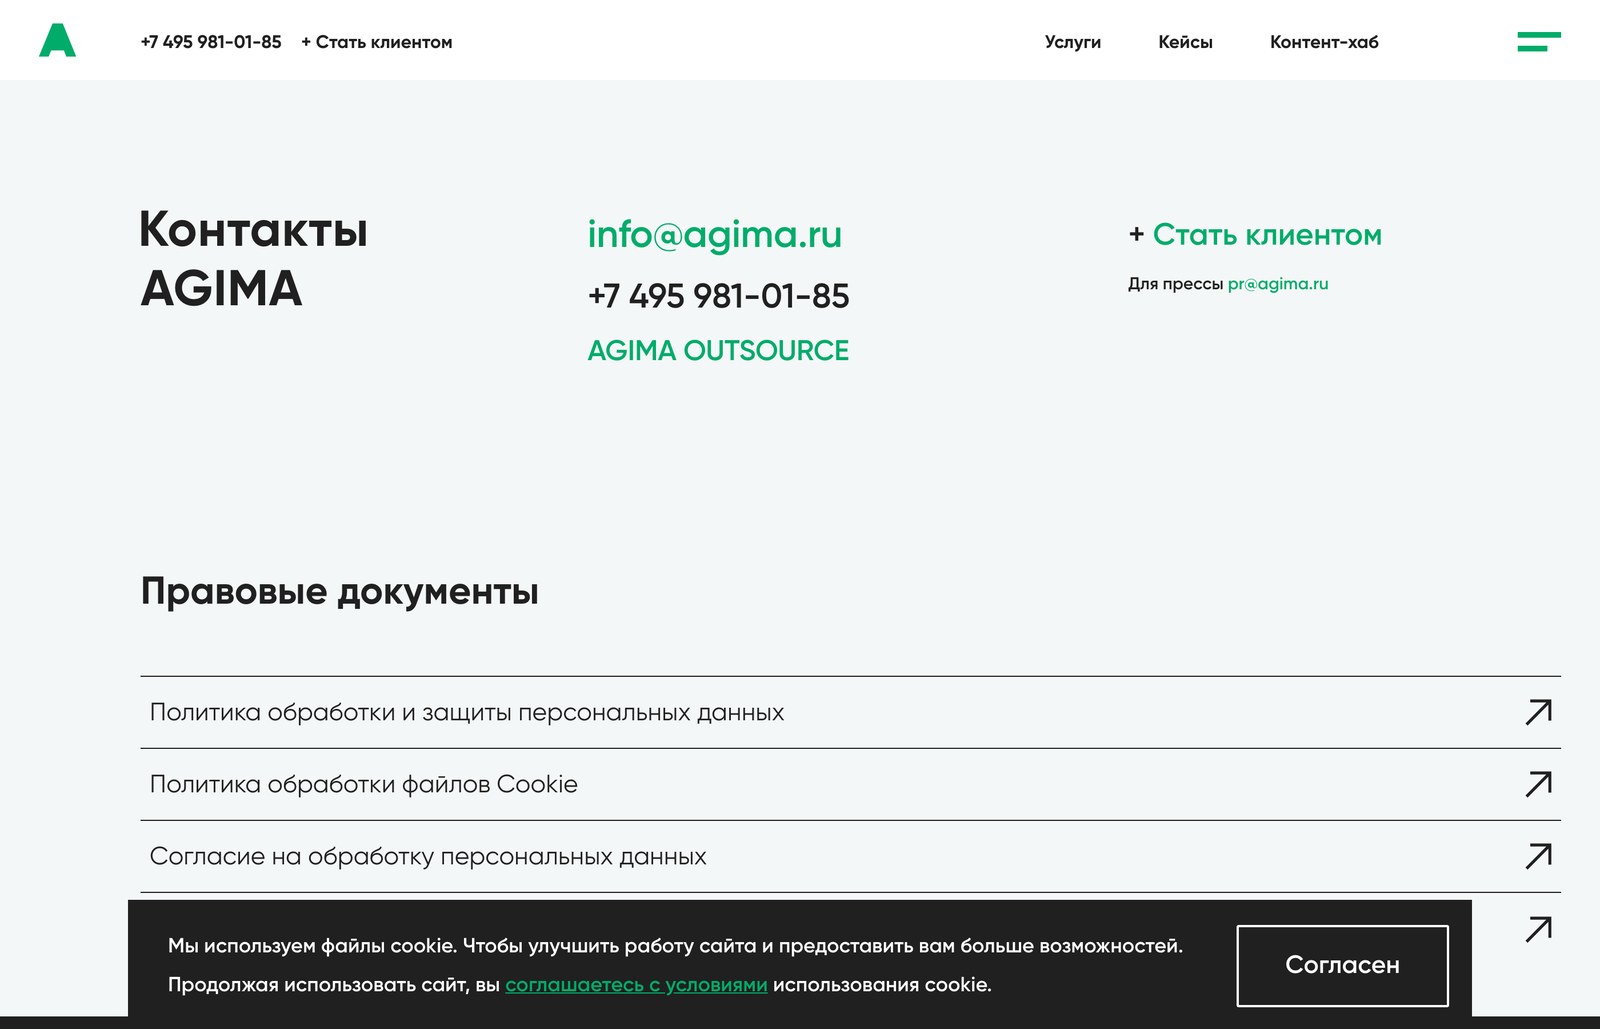
Task: Click the info@agima.ru email link
Action: (715, 235)
